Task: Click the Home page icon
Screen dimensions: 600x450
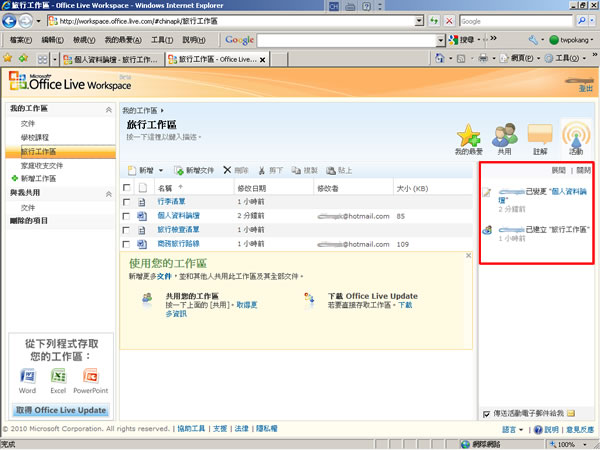Action: click(440, 58)
